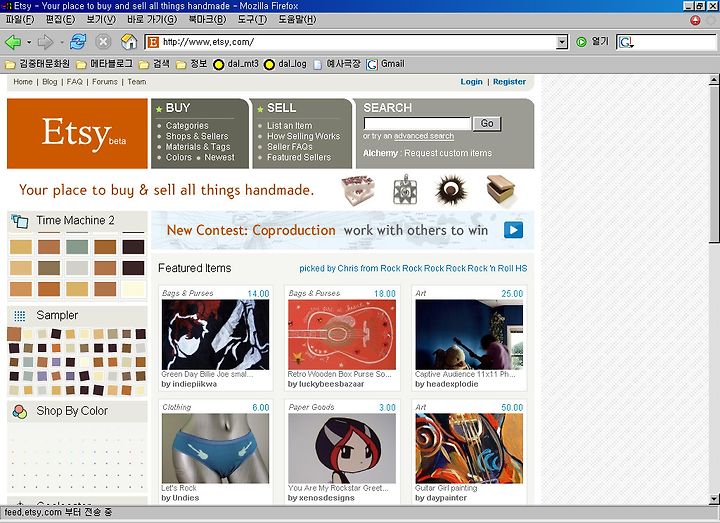The width and height of the screenshot is (720, 523).
Task: Open the 북마크(B) menu
Action: click(207, 20)
